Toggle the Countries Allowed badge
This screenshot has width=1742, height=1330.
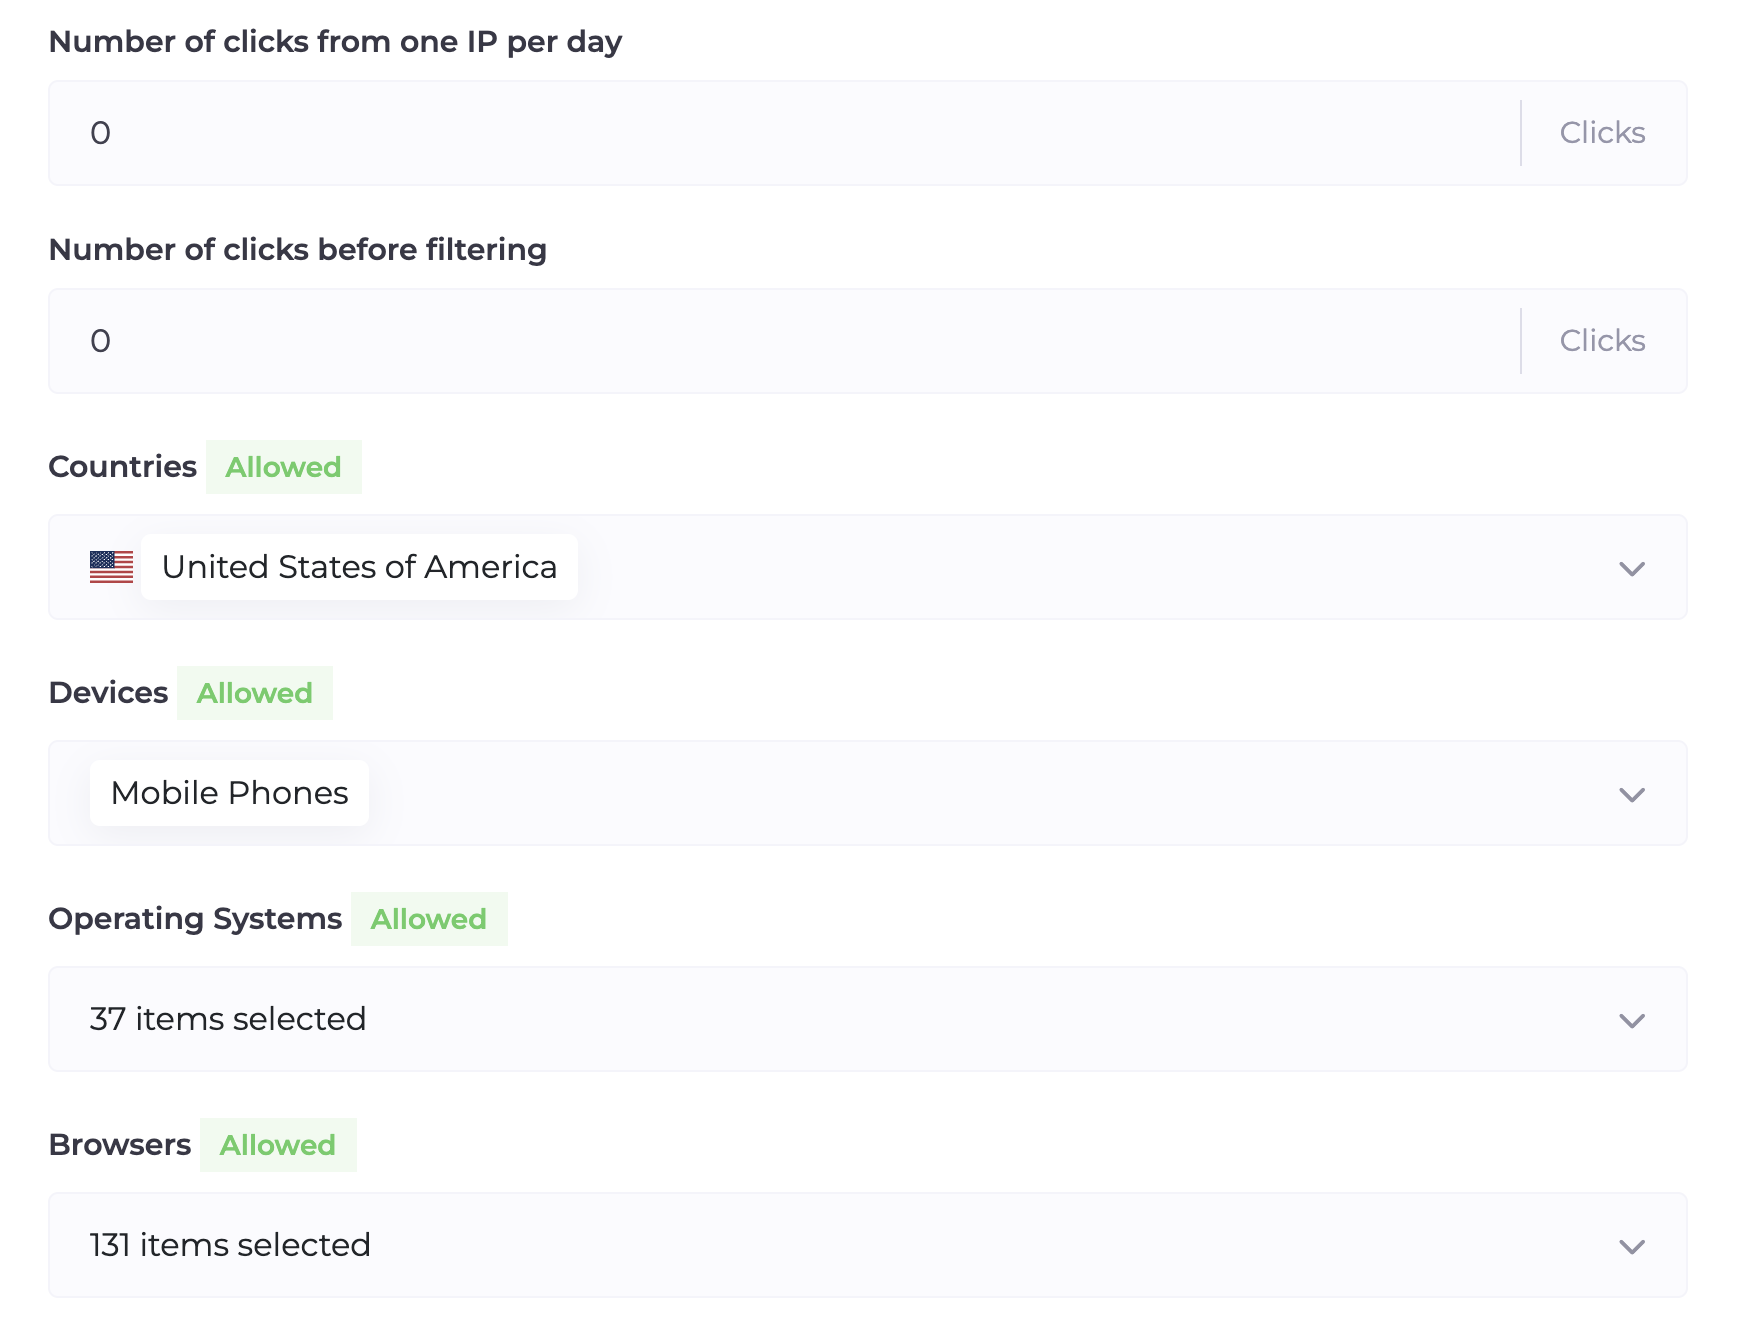pyautogui.click(x=283, y=467)
